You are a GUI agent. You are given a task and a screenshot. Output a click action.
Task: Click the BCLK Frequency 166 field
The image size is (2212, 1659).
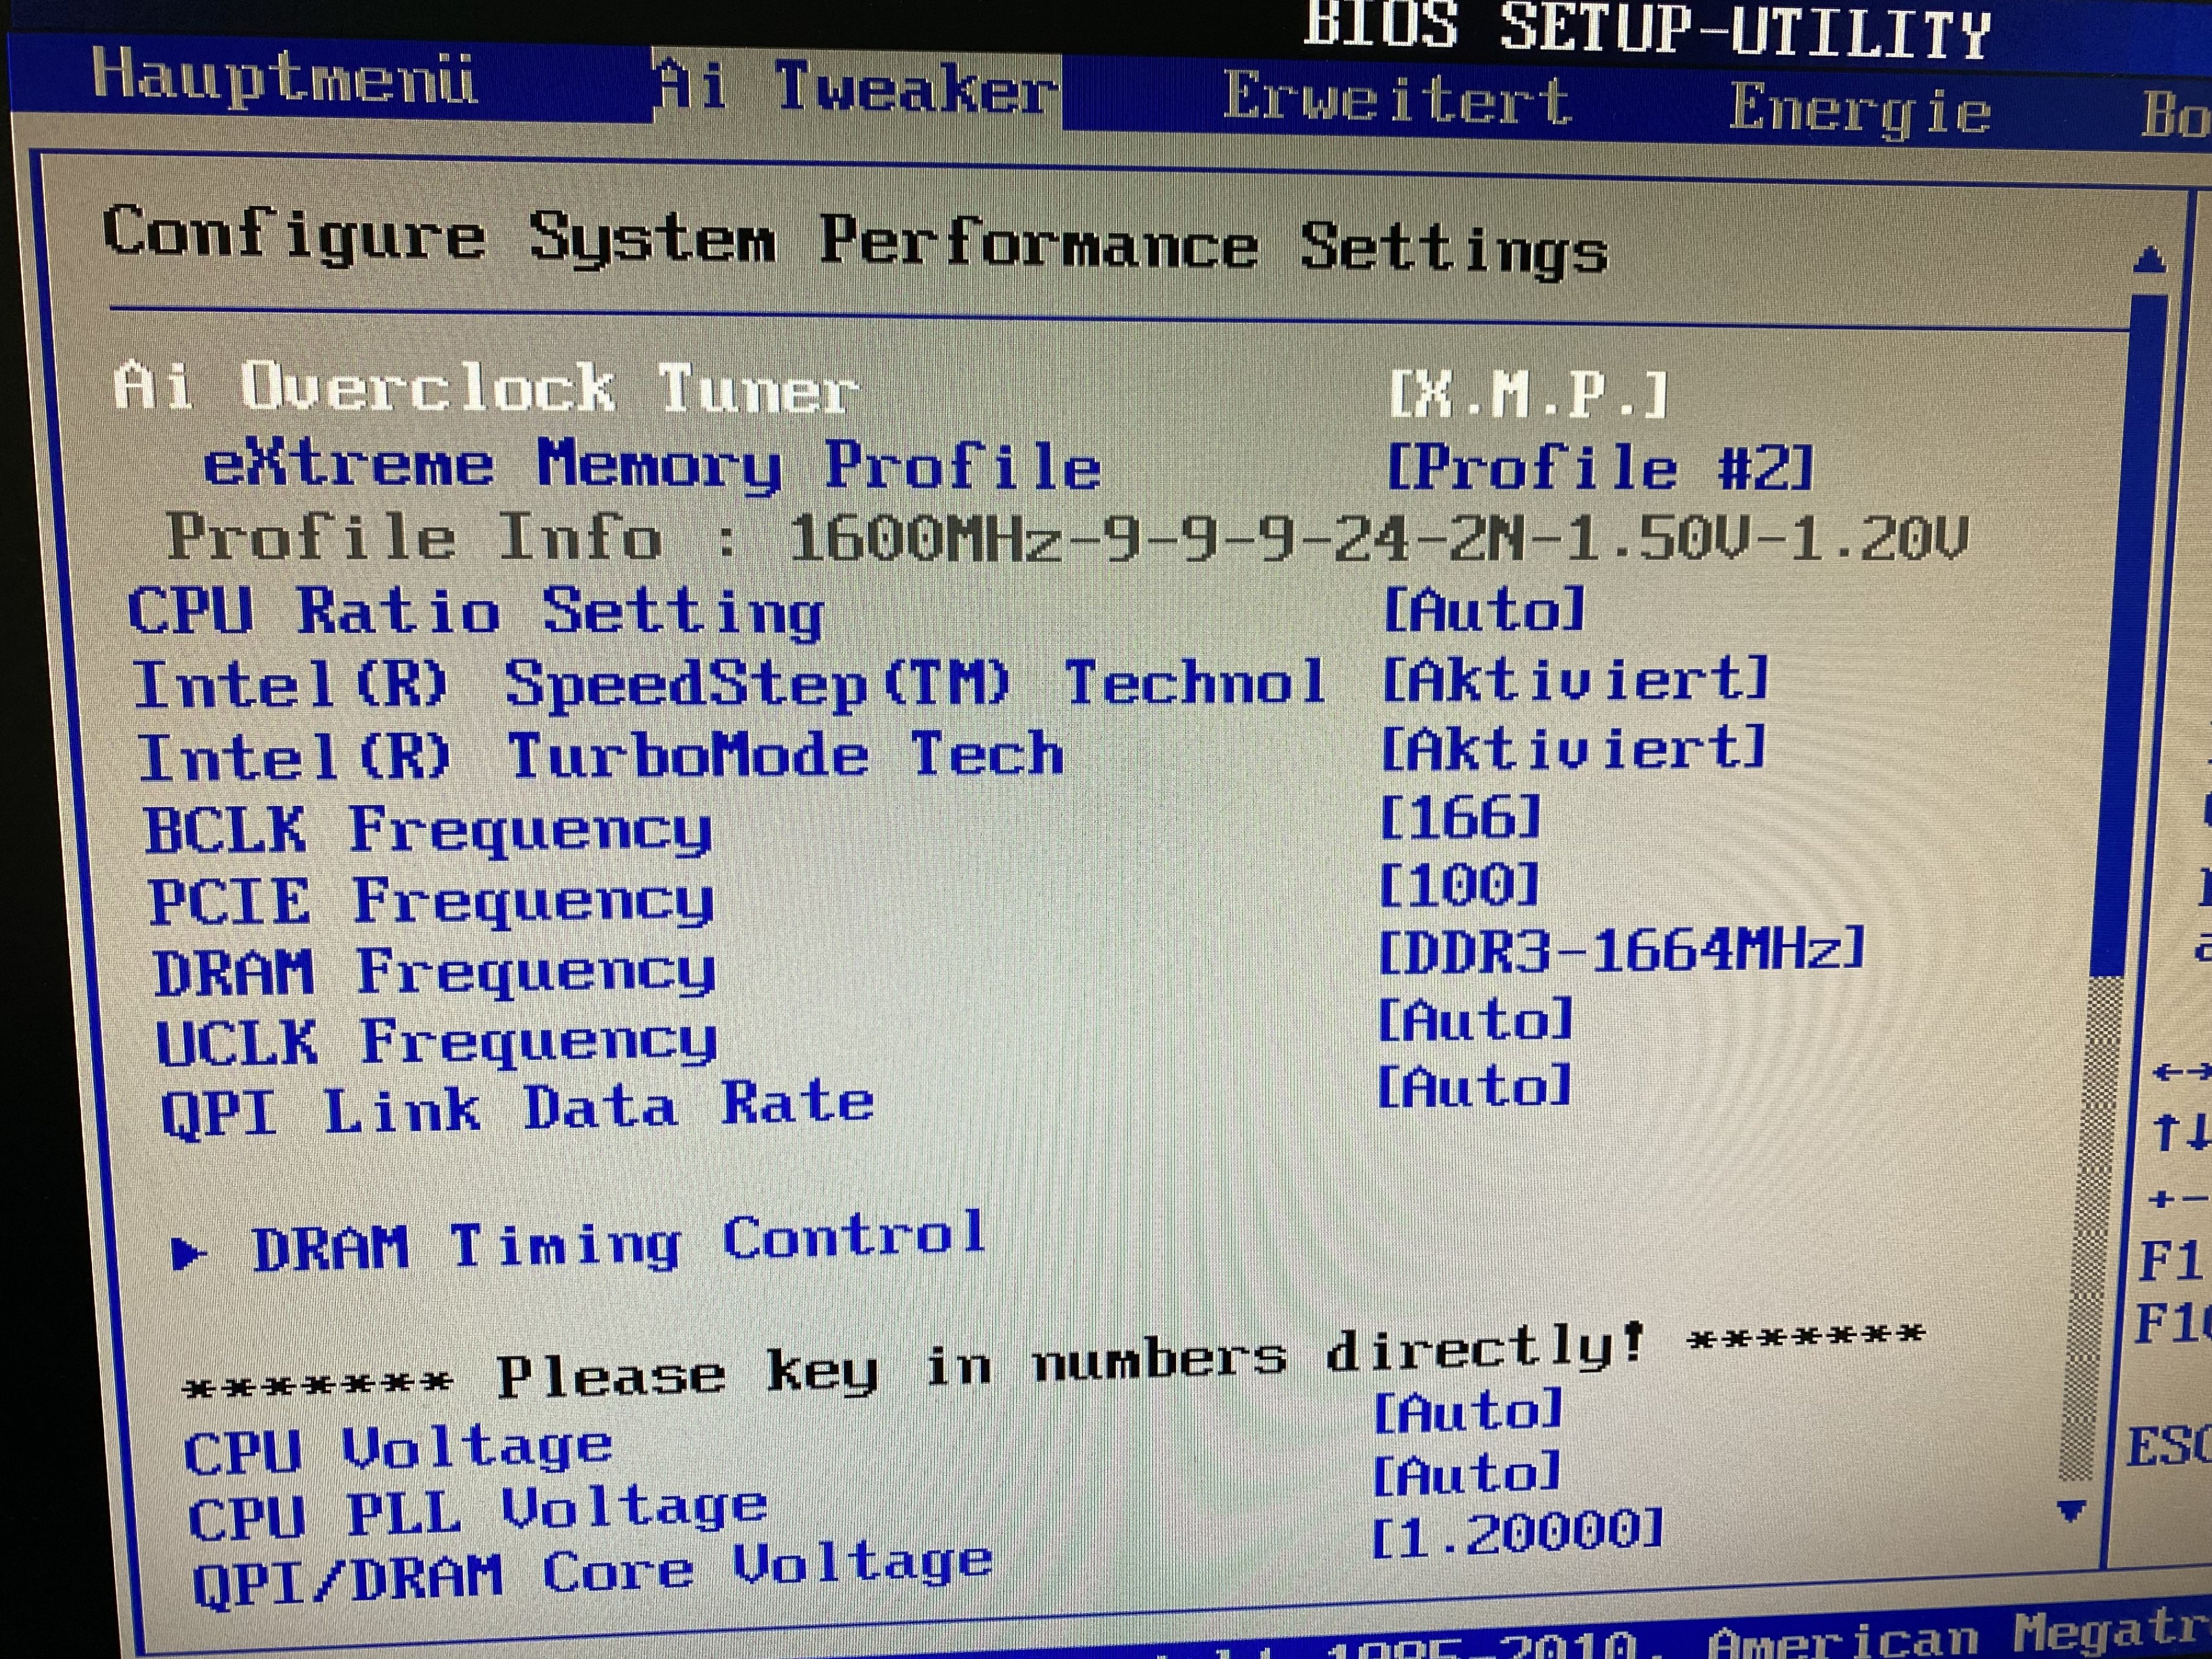pyautogui.click(x=1460, y=818)
